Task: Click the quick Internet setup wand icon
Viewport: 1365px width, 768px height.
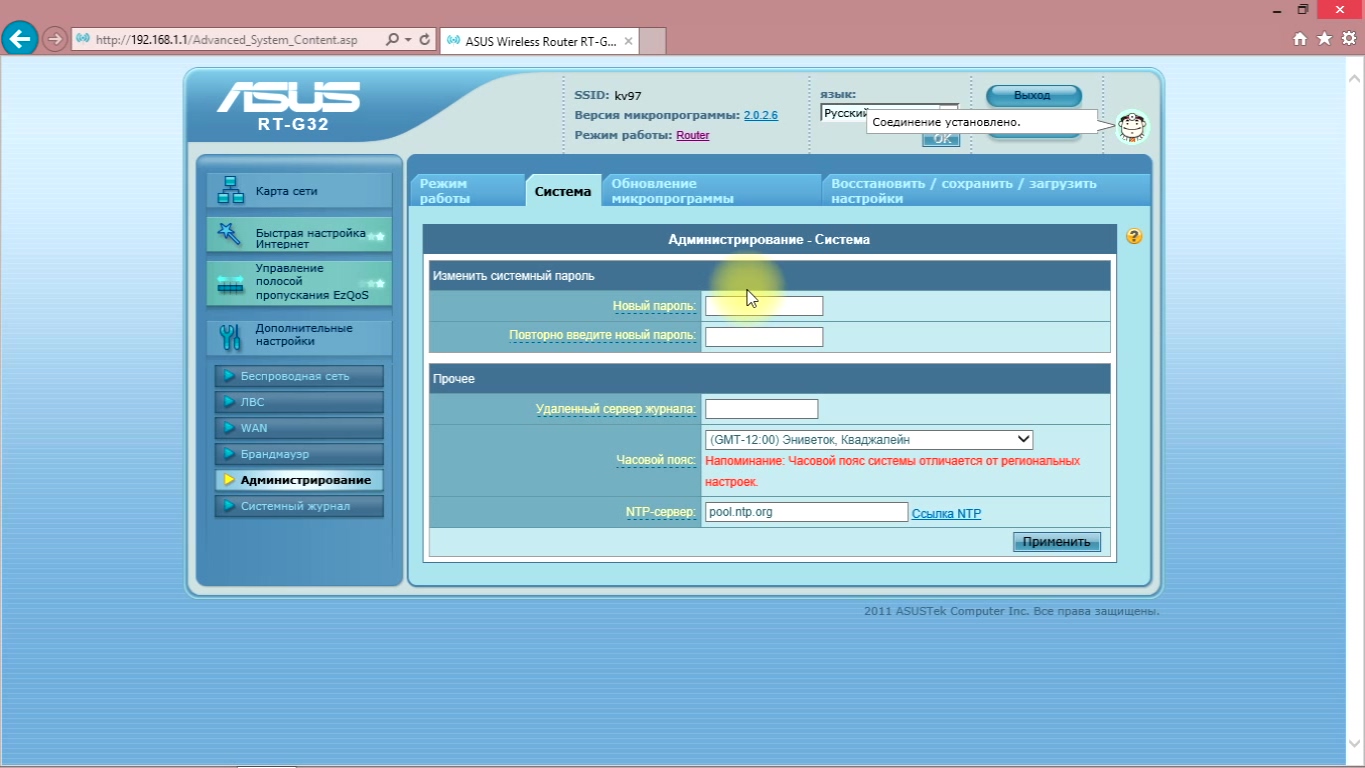Action: click(230, 234)
